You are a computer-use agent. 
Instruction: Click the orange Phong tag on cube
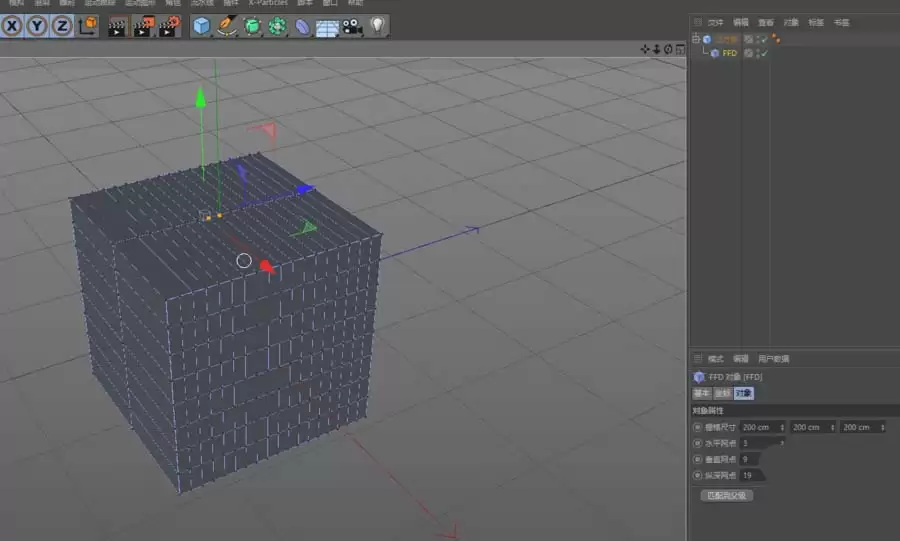[x=776, y=38]
